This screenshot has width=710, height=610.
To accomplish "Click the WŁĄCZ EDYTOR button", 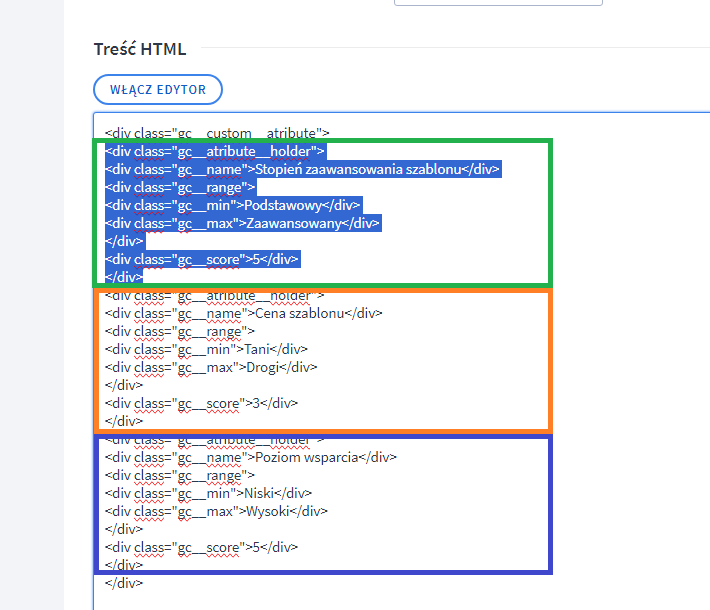I will point(158,90).
